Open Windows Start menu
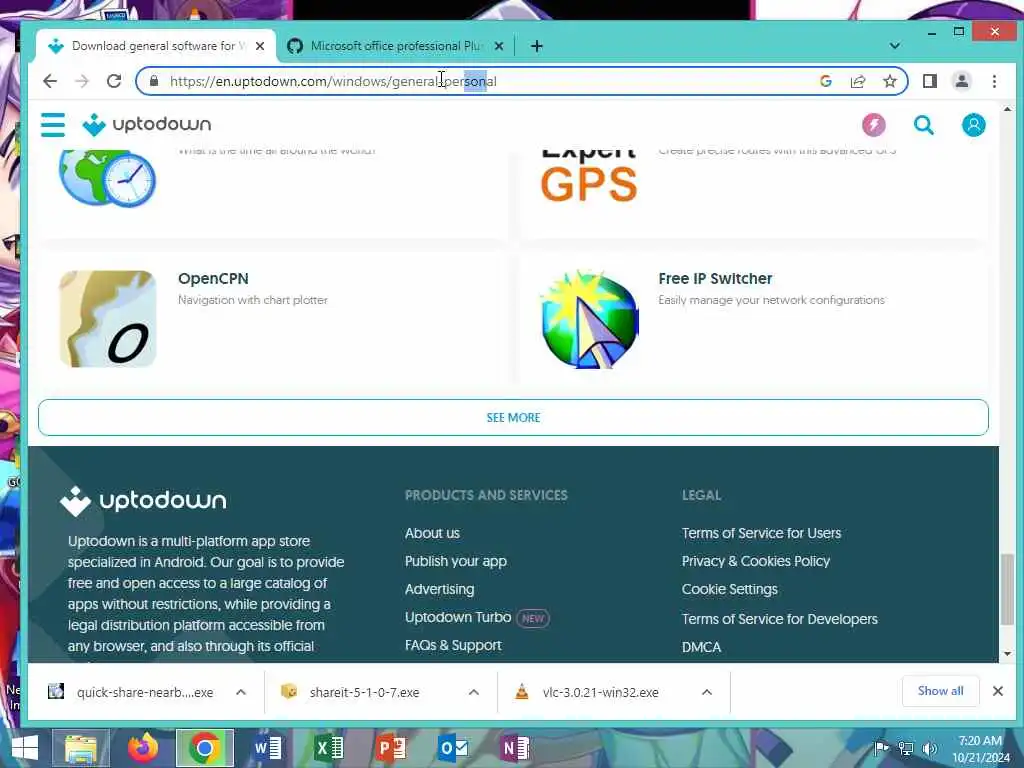Image resolution: width=1024 pixels, height=768 pixels. point(25,748)
